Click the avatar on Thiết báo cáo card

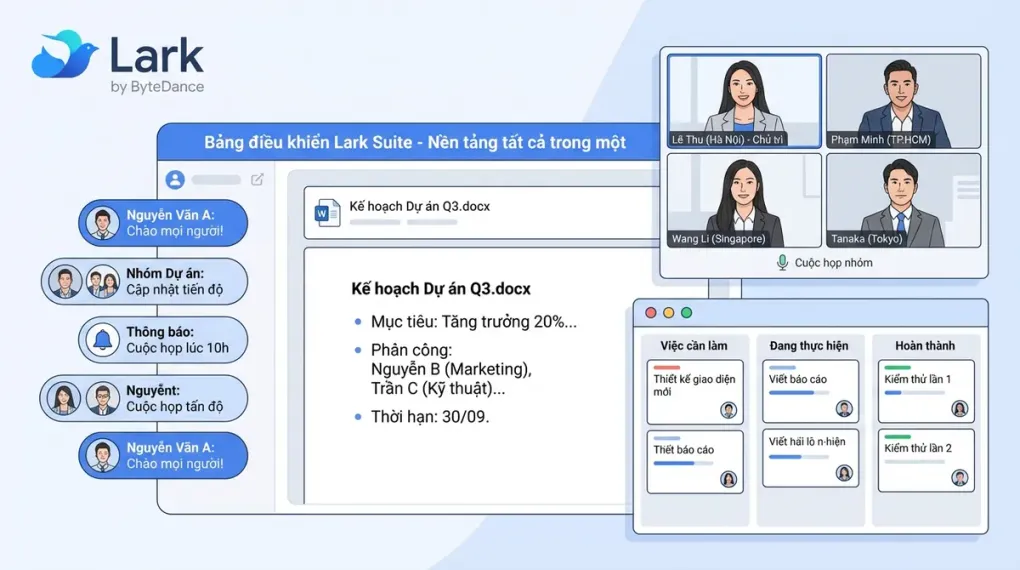click(x=729, y=479)
